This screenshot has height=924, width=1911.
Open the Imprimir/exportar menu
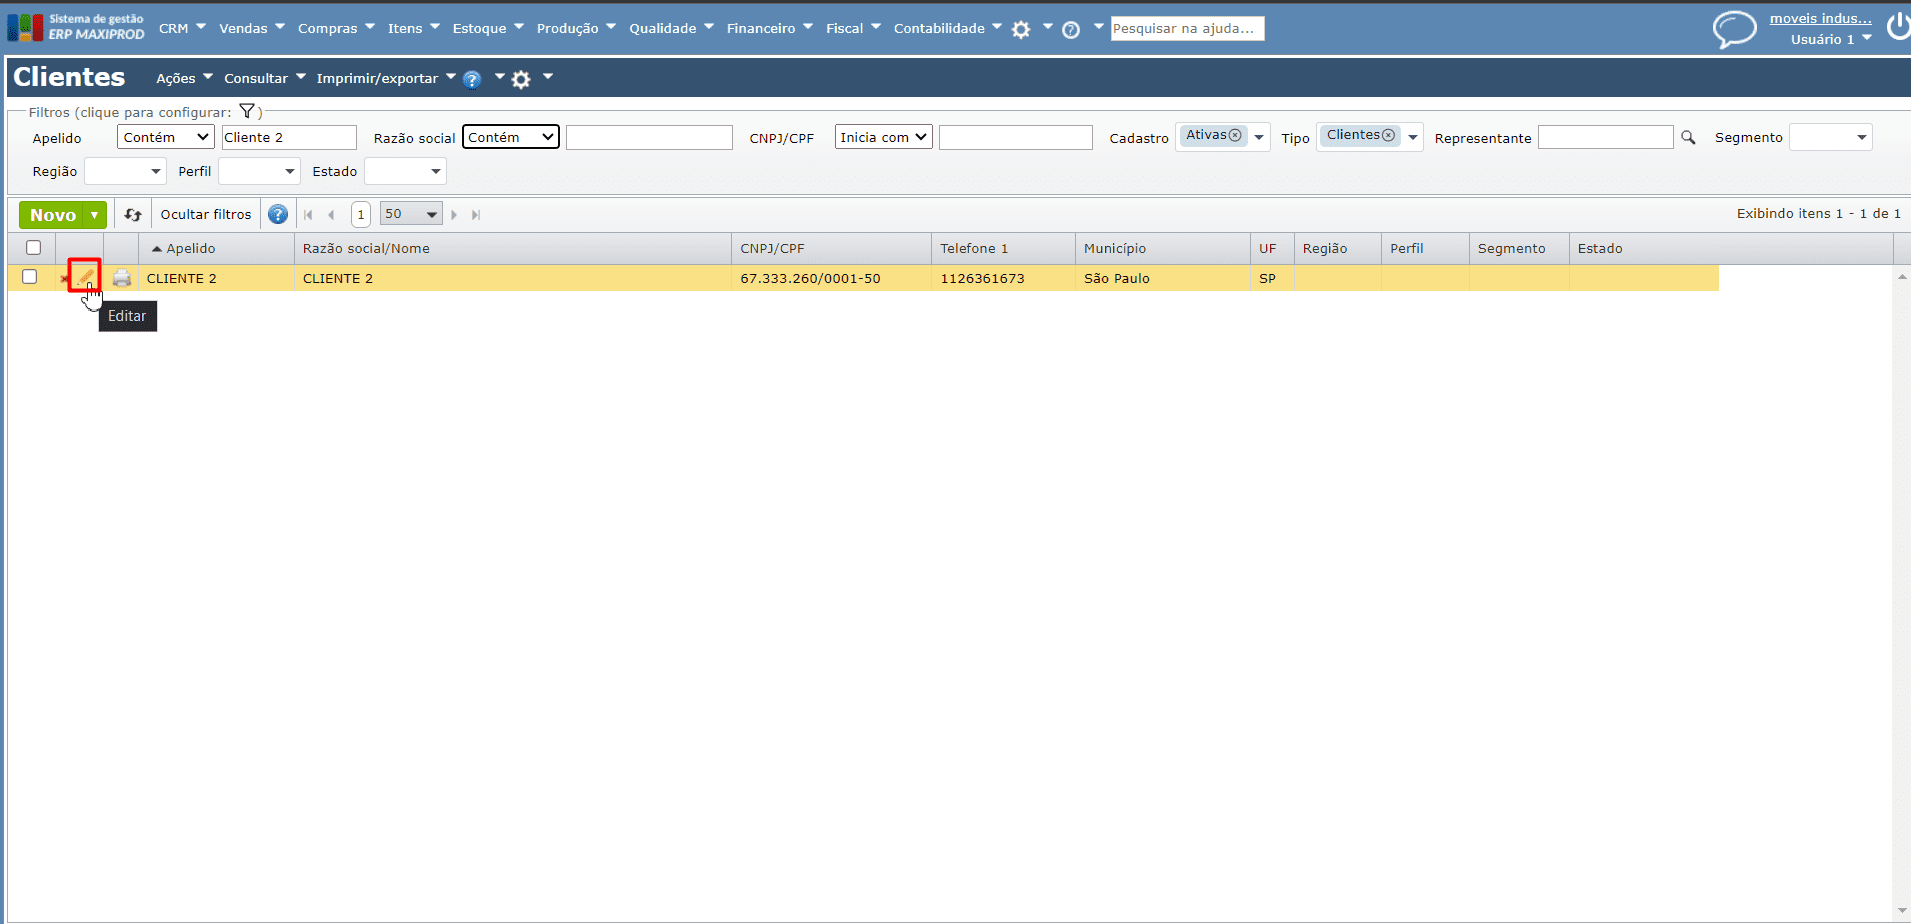385,78
